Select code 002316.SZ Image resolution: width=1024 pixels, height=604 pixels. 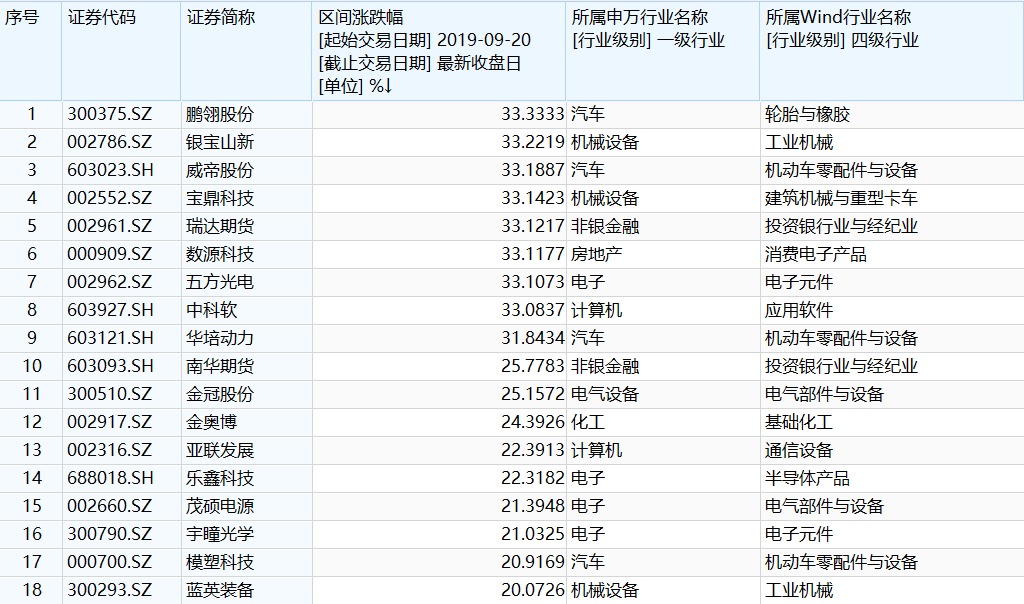[x=109, y=451]
